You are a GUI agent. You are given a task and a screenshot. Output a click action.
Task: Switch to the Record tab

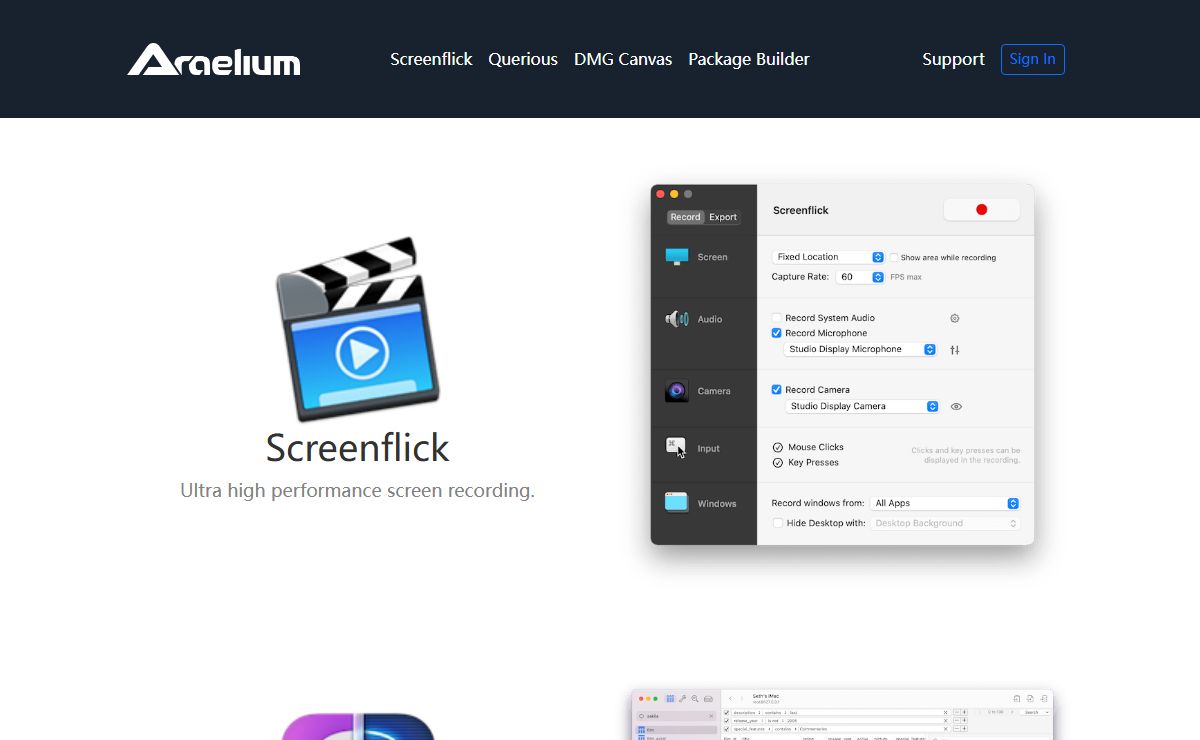pyautogui.click(x=686, y=217)
